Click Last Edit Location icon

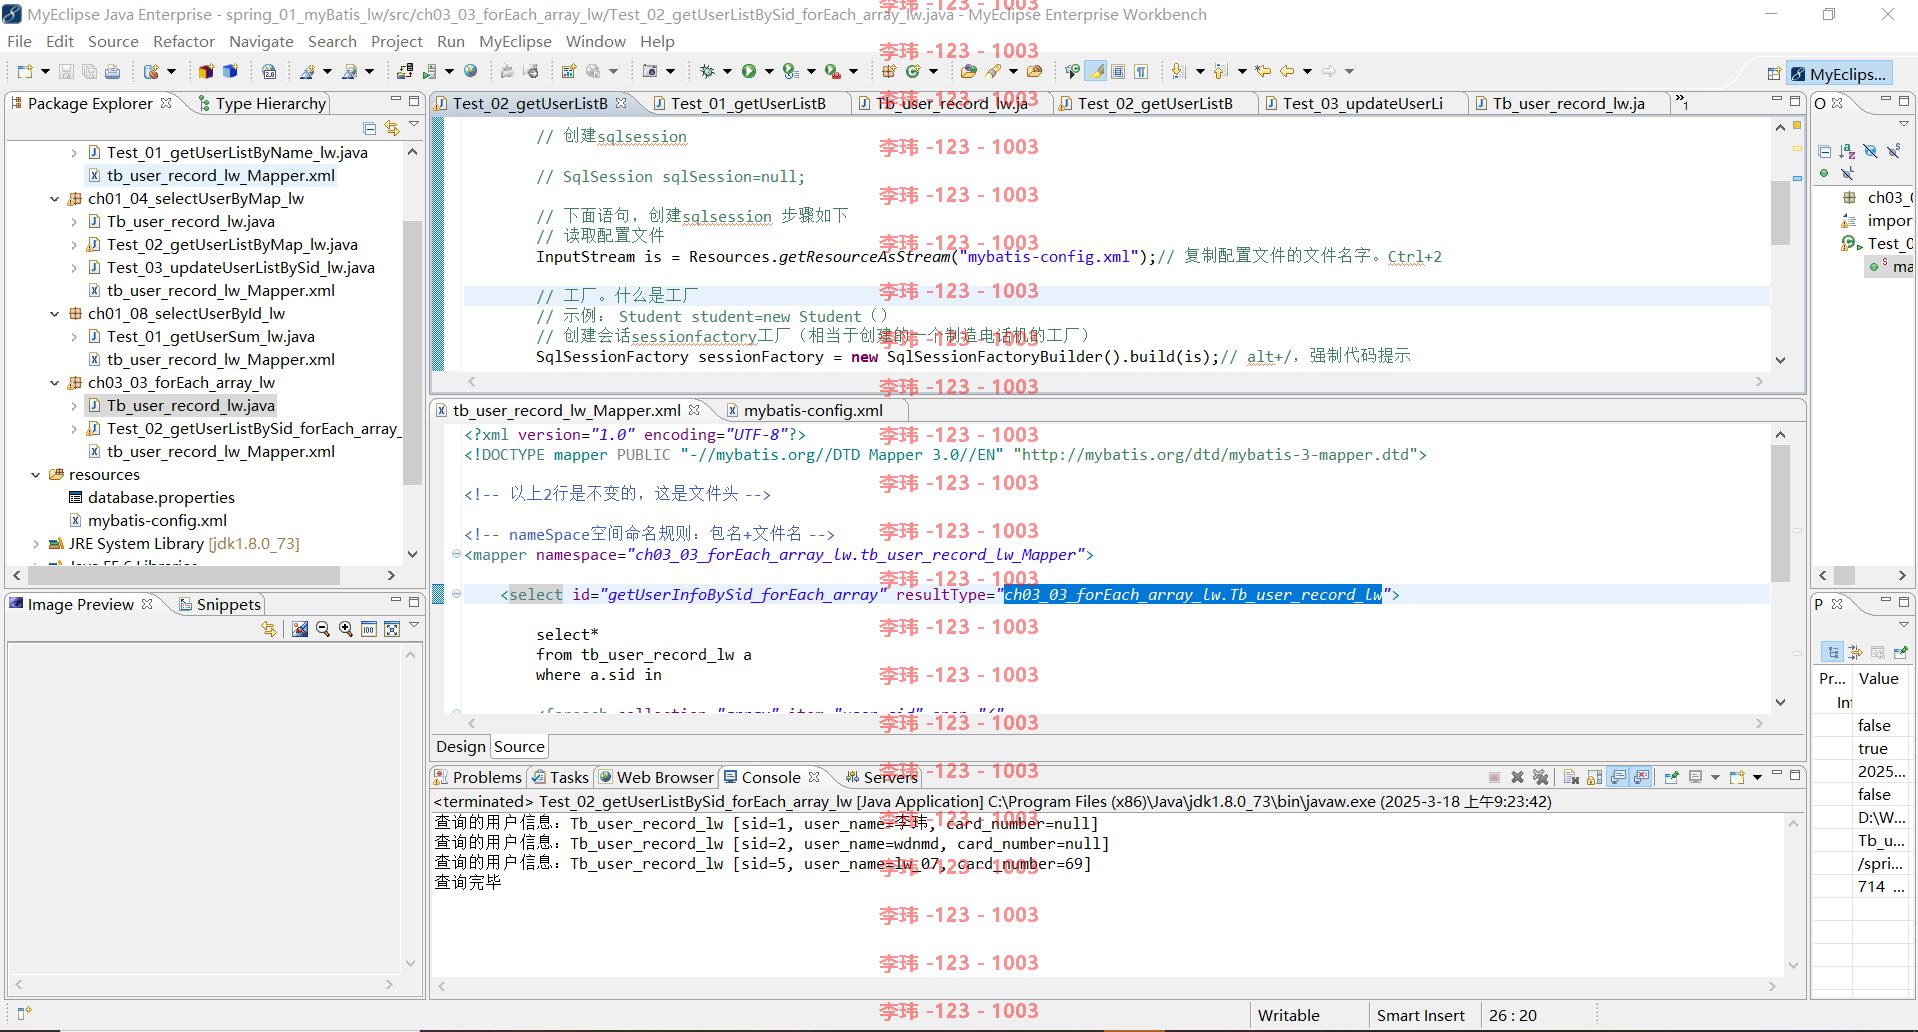click(1264, 71)
